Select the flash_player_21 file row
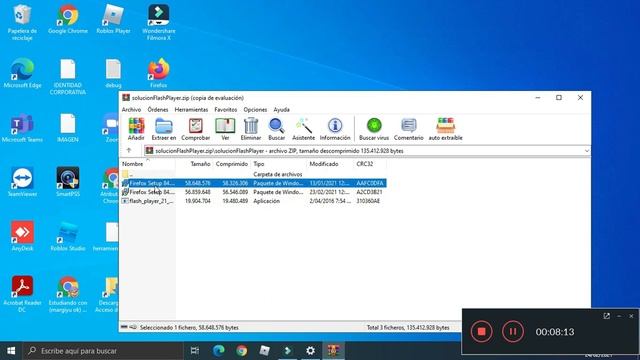 tap(253, 201)
